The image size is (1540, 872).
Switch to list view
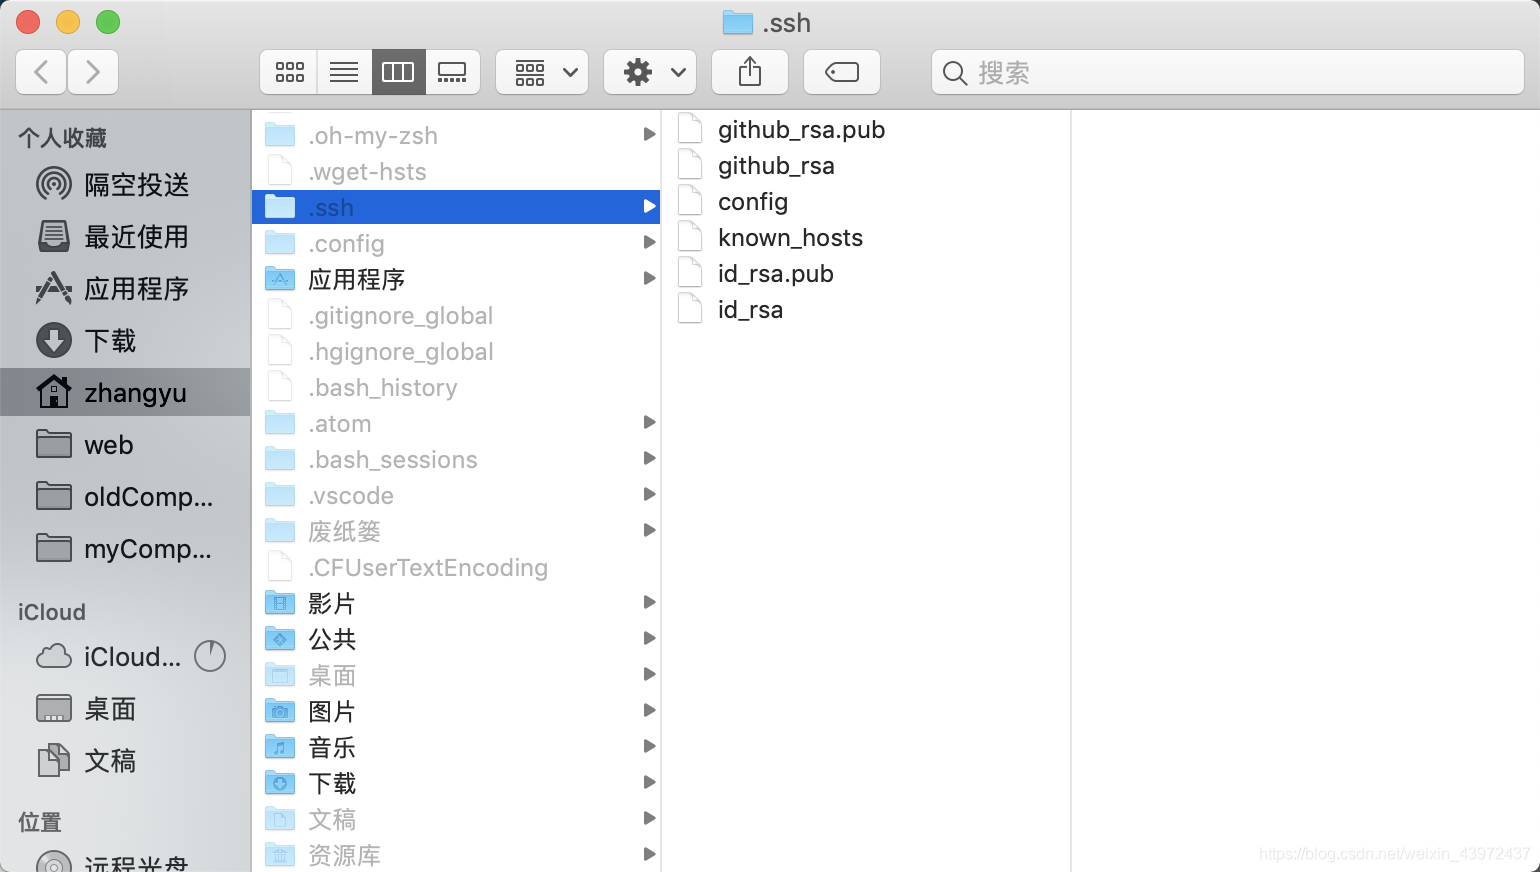click(344, 72)
